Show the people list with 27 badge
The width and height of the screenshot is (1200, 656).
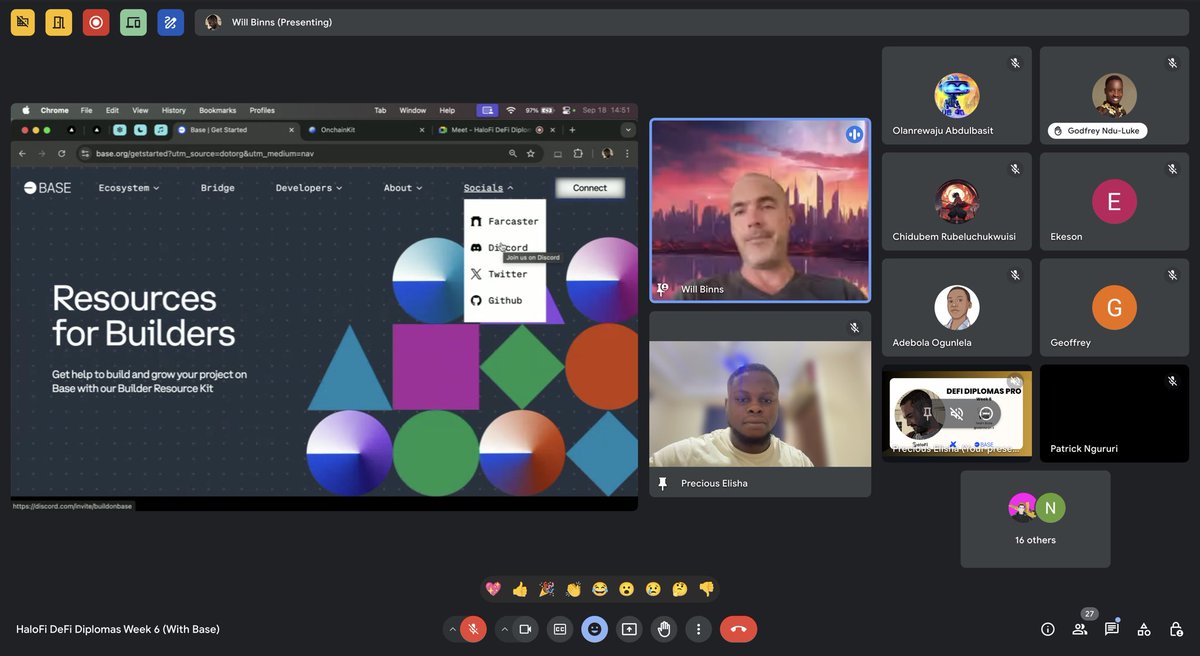[1080, 629]
